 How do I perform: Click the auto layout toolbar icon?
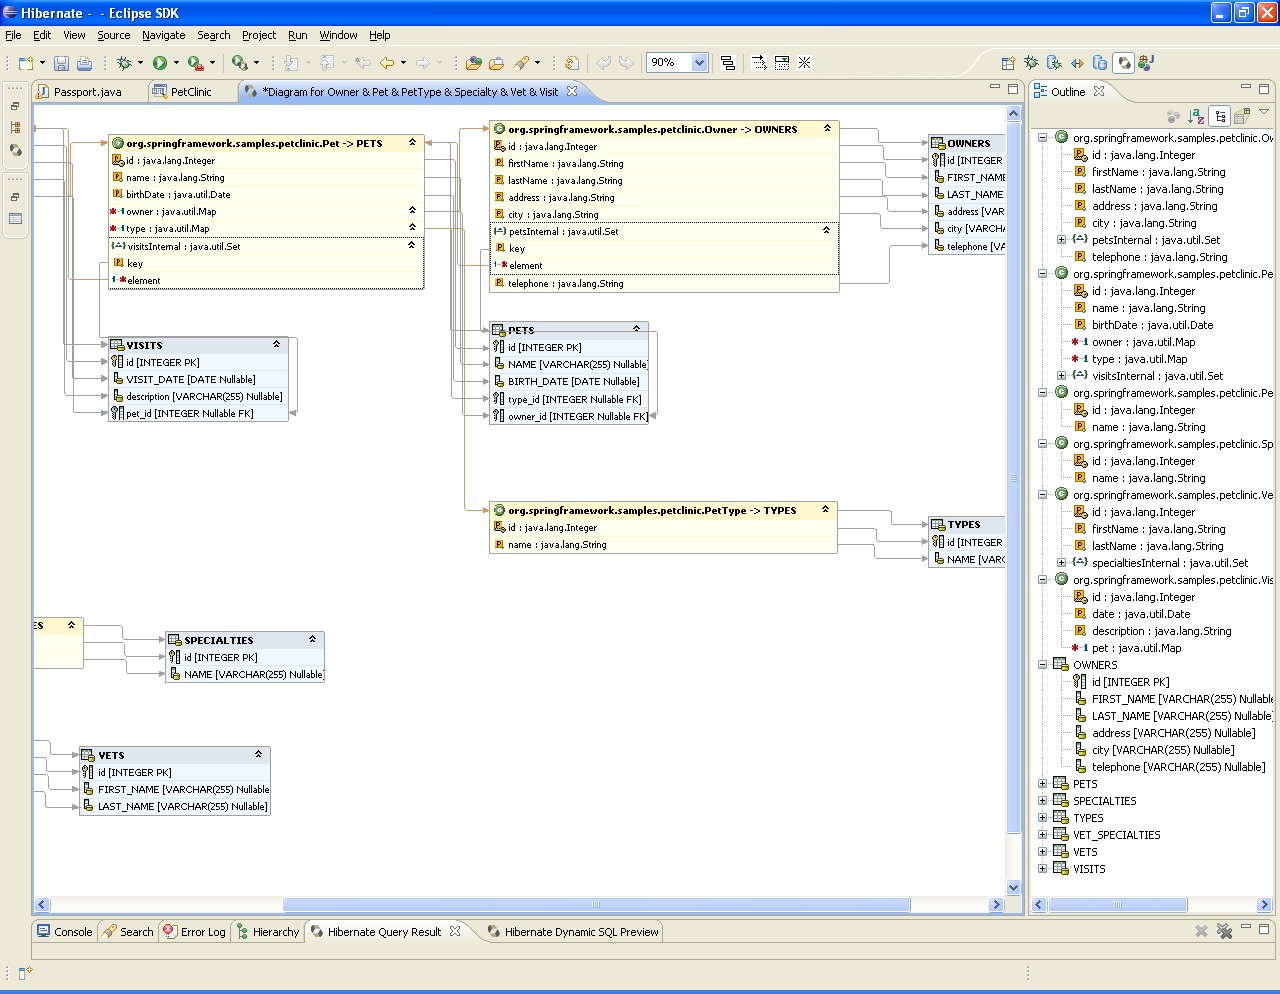[728, 63]
